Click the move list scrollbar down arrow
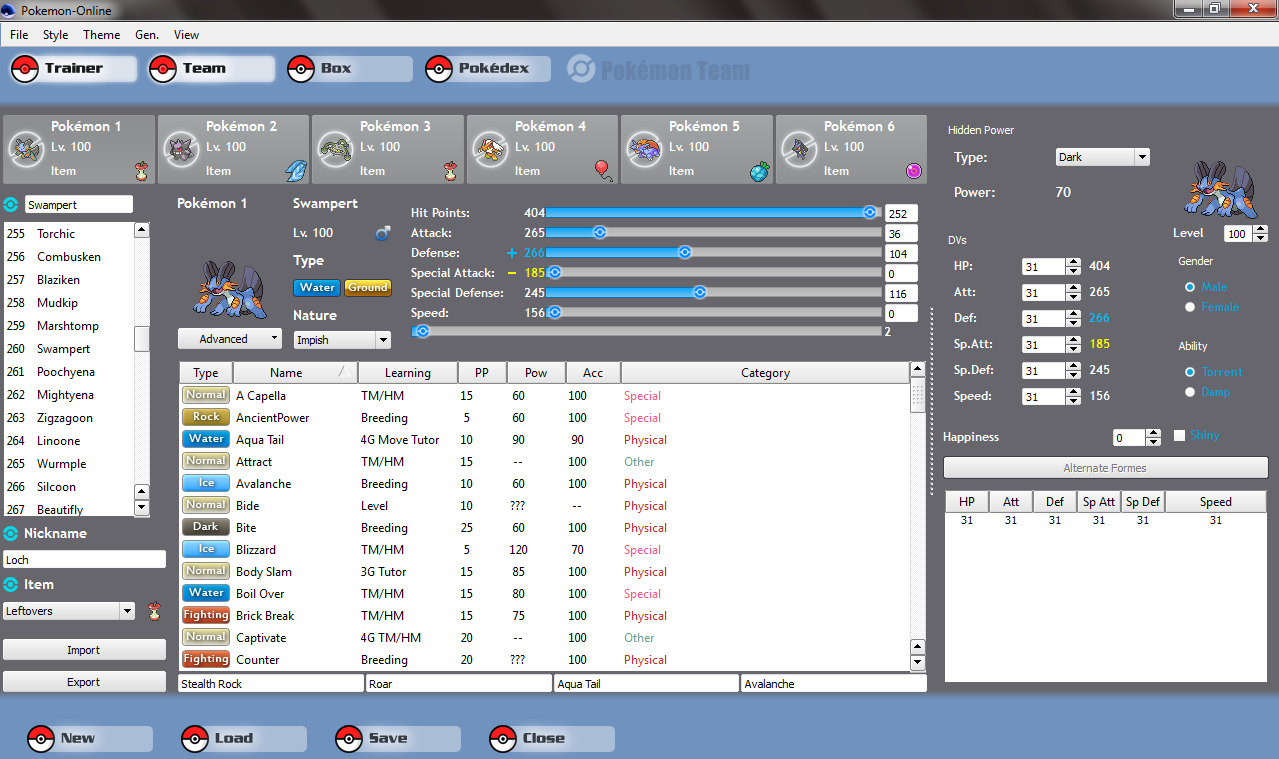Screen dimensions: 1279x759 [x=918, y=662]
